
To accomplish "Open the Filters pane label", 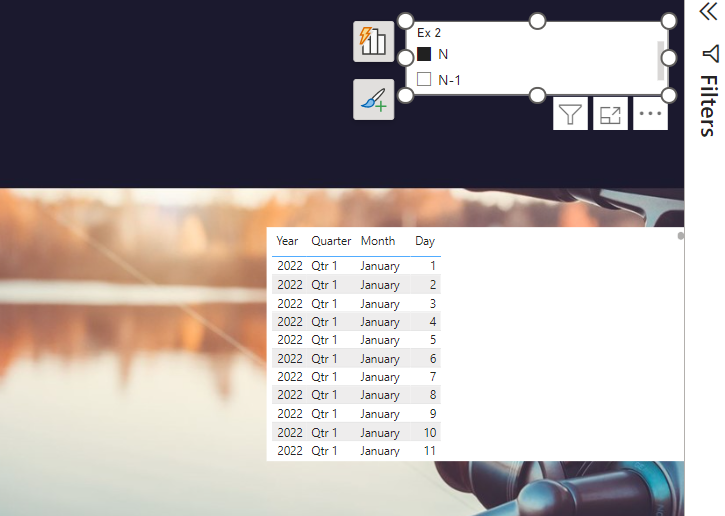I will coord(708,106).
